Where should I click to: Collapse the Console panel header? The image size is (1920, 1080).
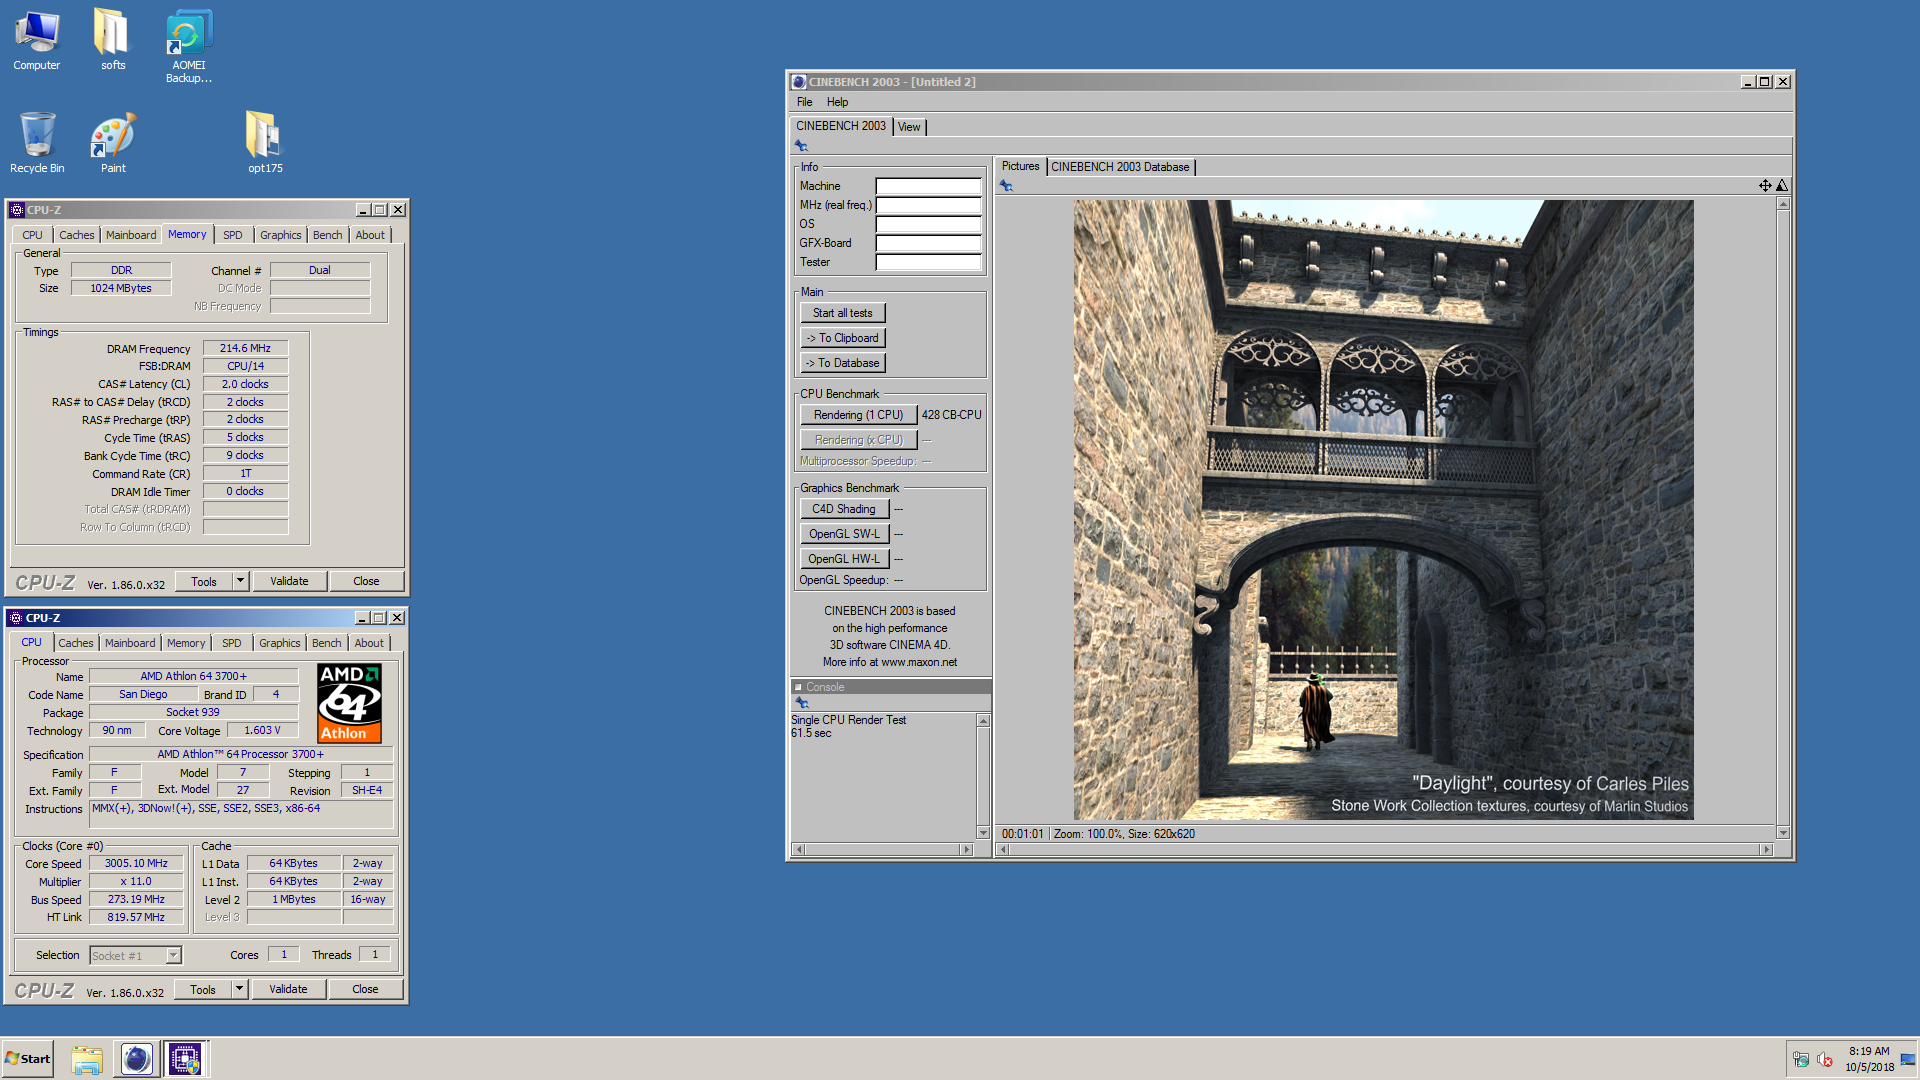point(798,687)
